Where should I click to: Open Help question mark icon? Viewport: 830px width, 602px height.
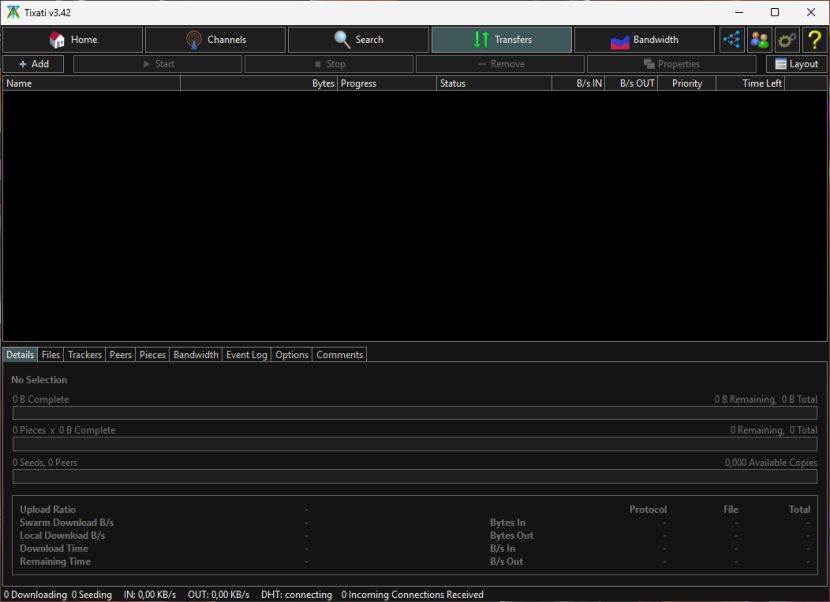815,40
